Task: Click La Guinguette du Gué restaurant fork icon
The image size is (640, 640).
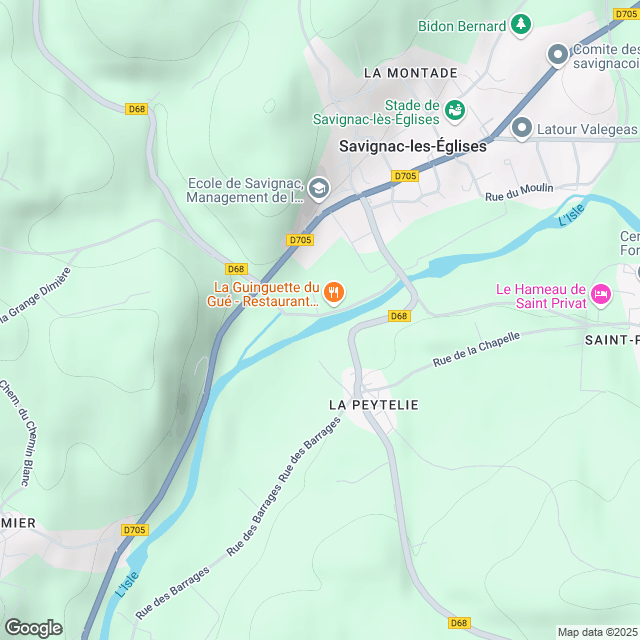Action: pyautogui.click(x=334, y=293)
